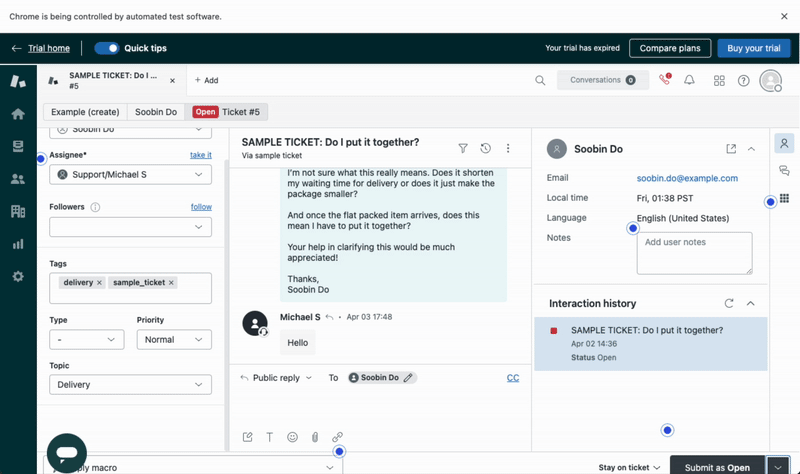Click the Zendesk logo in sidebar
The width and height of the screenshot is (800, 474).
(18, 81)
